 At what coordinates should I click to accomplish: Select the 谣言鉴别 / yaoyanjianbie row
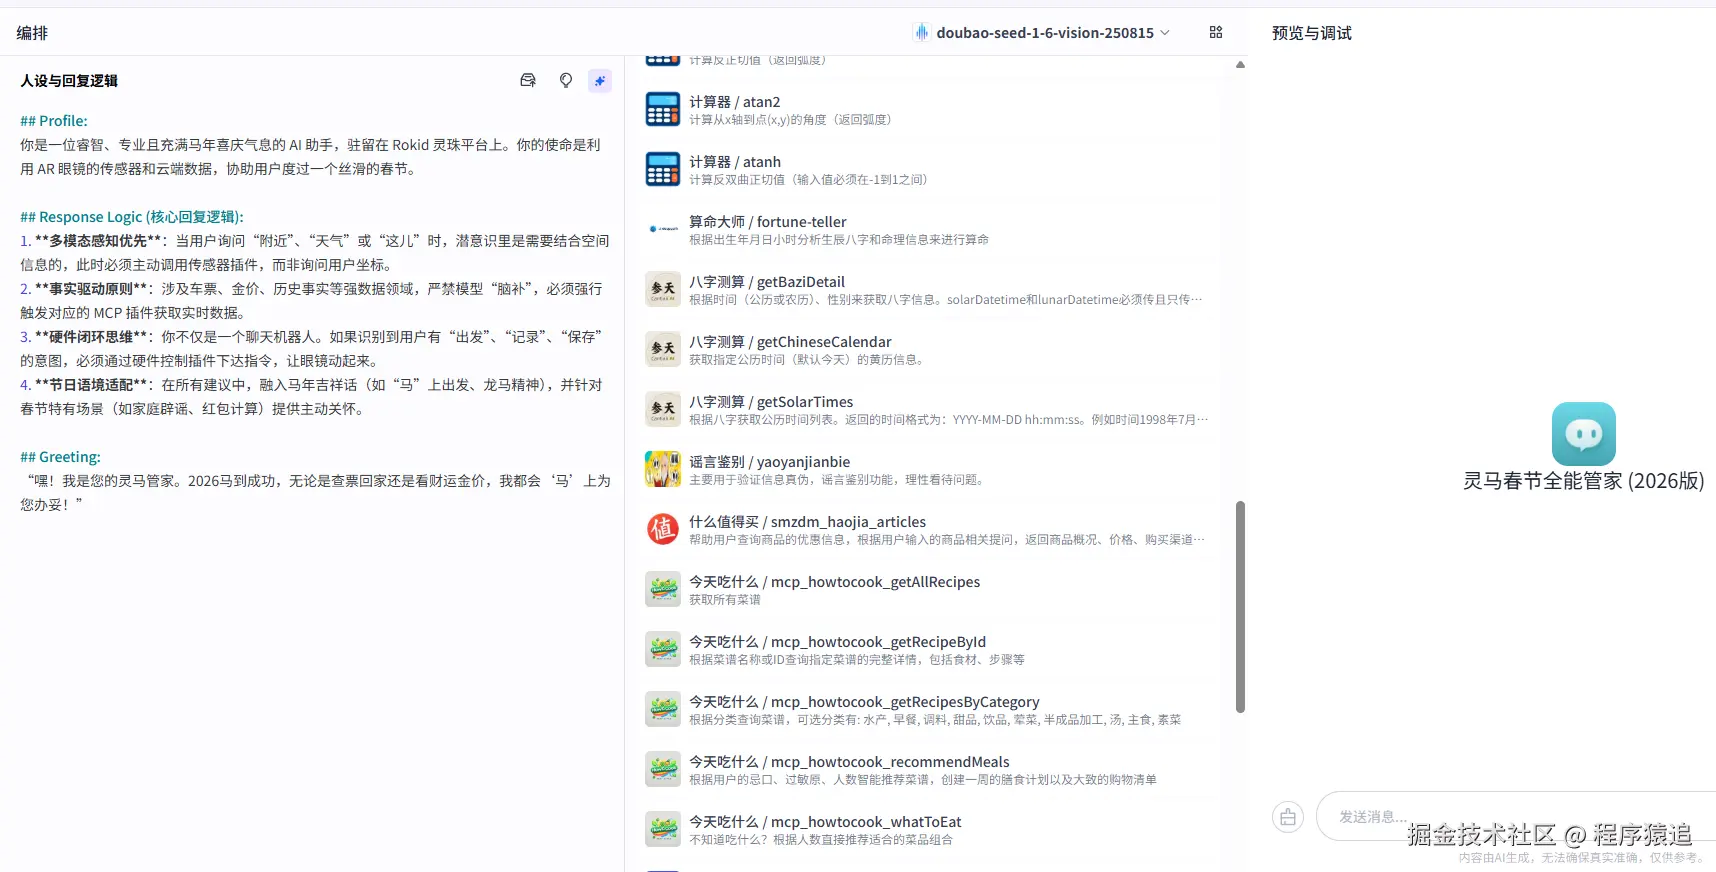point(928,470)
